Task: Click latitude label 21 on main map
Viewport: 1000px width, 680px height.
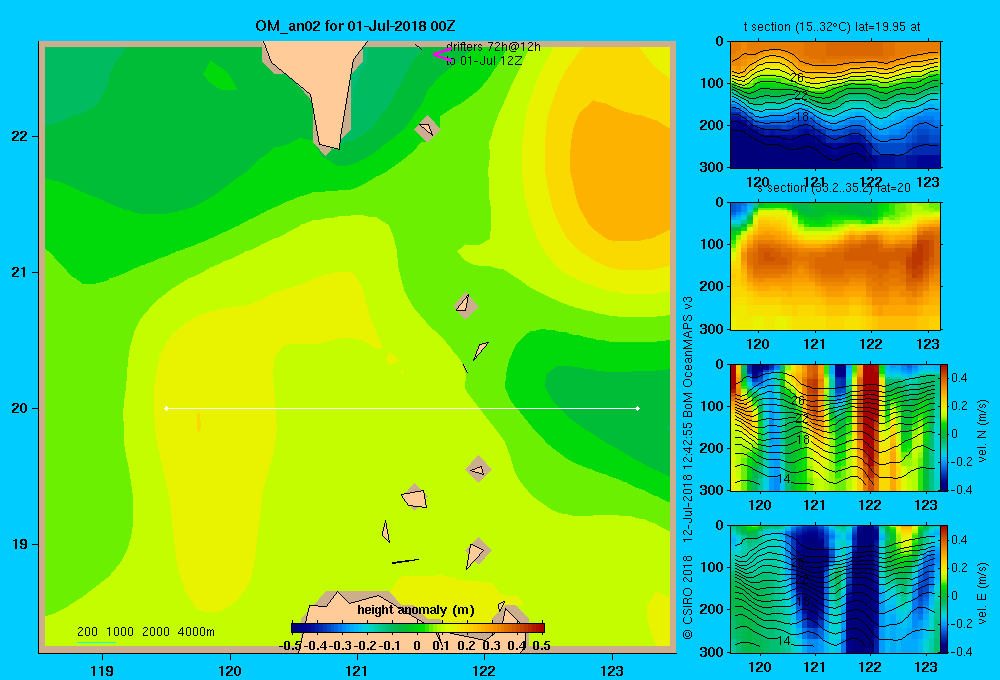Action: click(x=20, y=272)
